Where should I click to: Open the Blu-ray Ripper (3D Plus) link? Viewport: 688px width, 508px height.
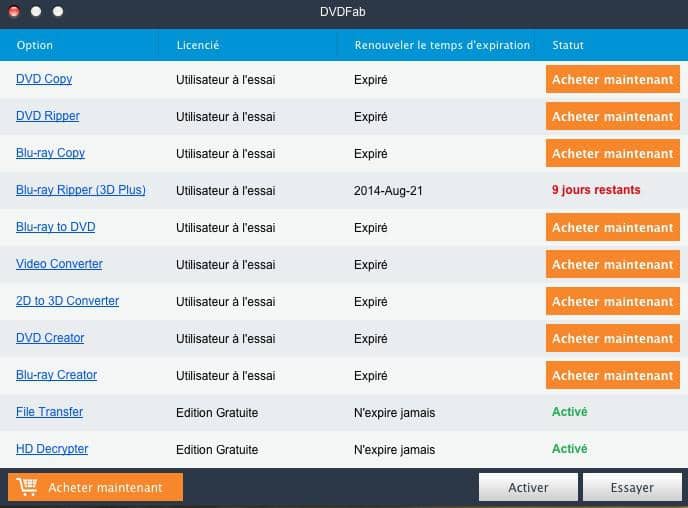tap(81, 190)
